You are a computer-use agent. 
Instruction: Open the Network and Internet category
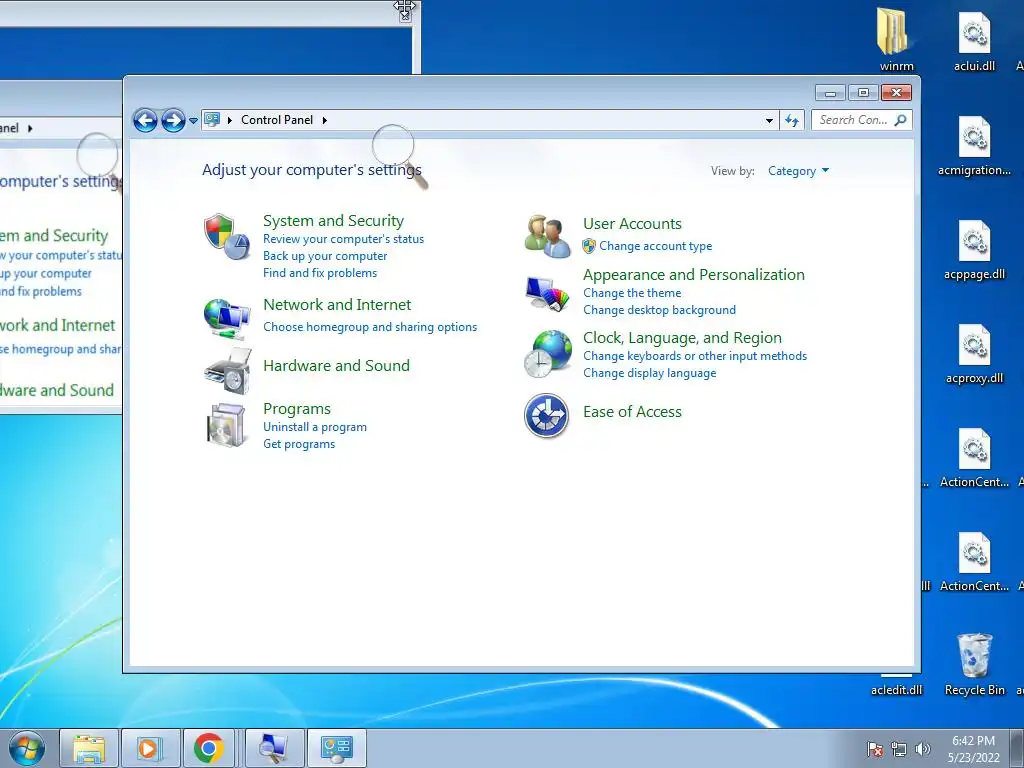[x=337, y=305]
